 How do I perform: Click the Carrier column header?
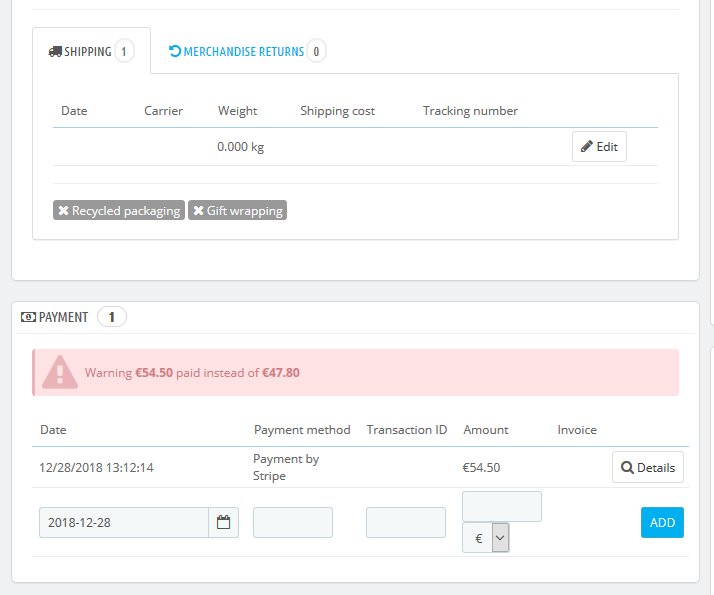click(x=163, y=111)
